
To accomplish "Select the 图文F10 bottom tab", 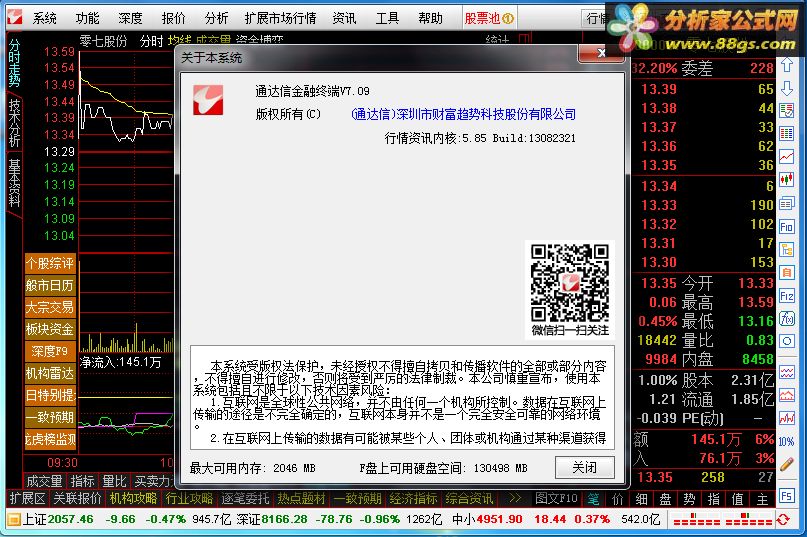I will click(x=556, y=498).
